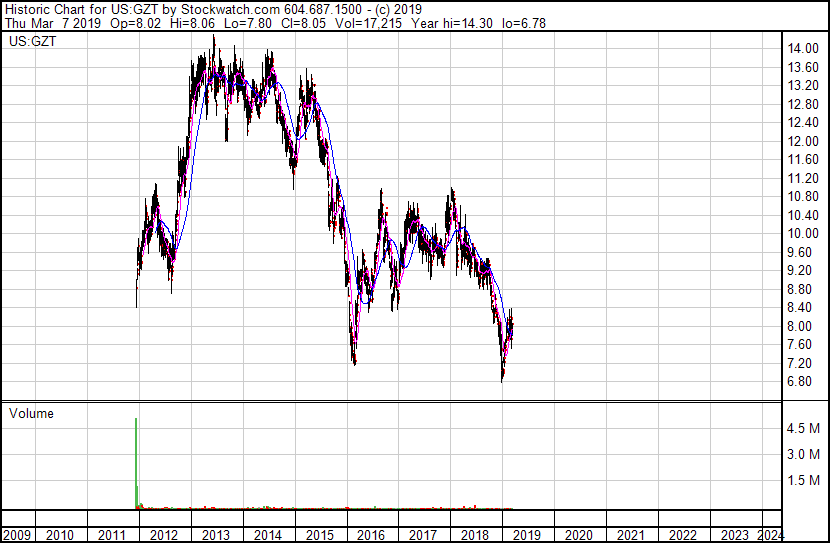This screenshot has width=830, height=543.
Task: Click the 7.60 price axis label
Action: (x=799, y=345)
